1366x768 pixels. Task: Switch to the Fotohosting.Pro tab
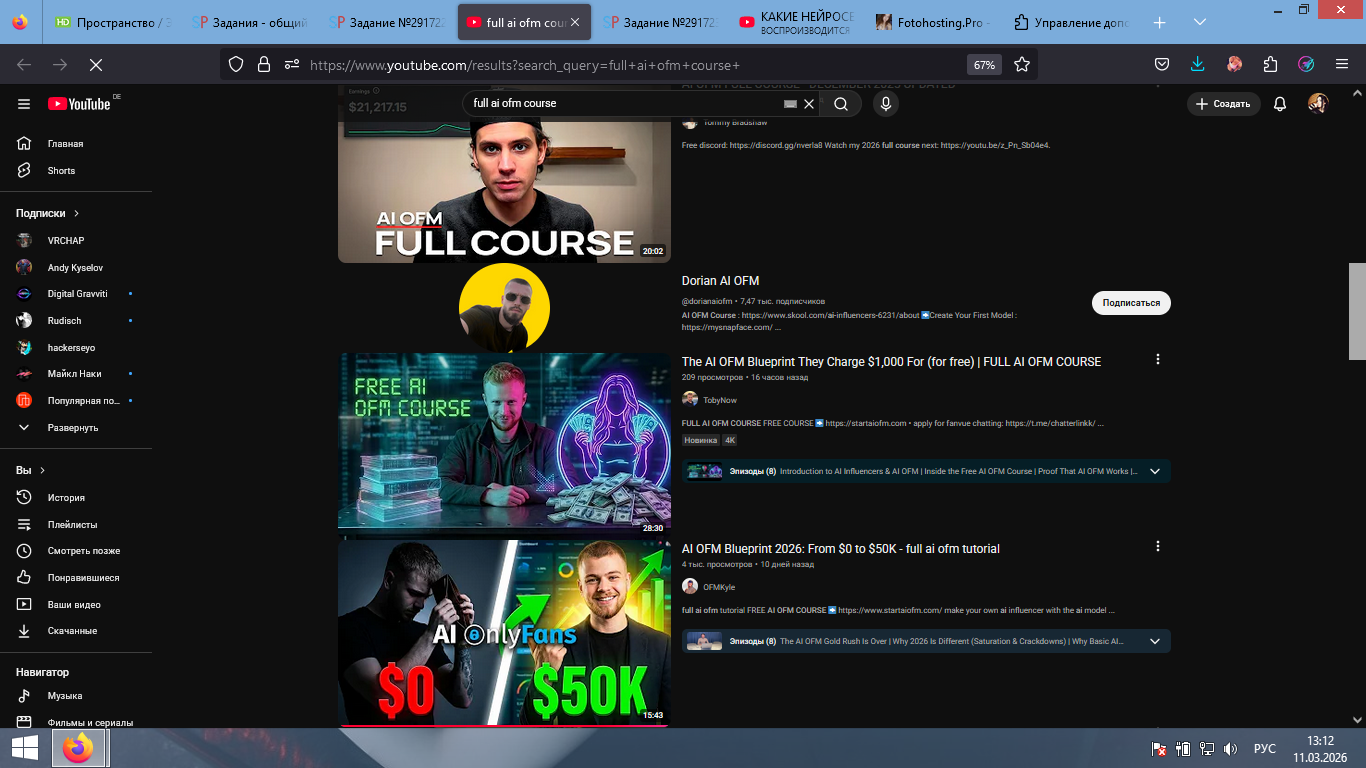click(934, 22)
